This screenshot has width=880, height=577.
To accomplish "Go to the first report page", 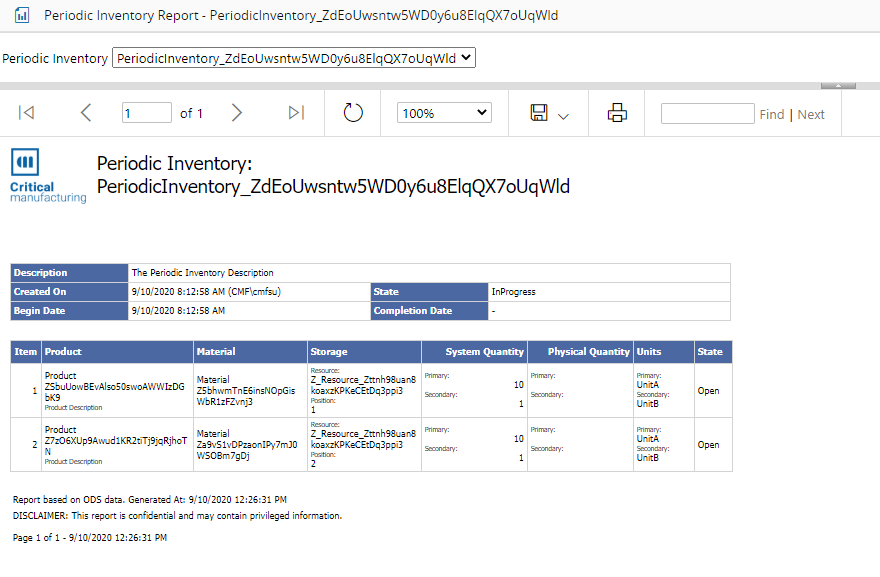I will tap(27, 113).
